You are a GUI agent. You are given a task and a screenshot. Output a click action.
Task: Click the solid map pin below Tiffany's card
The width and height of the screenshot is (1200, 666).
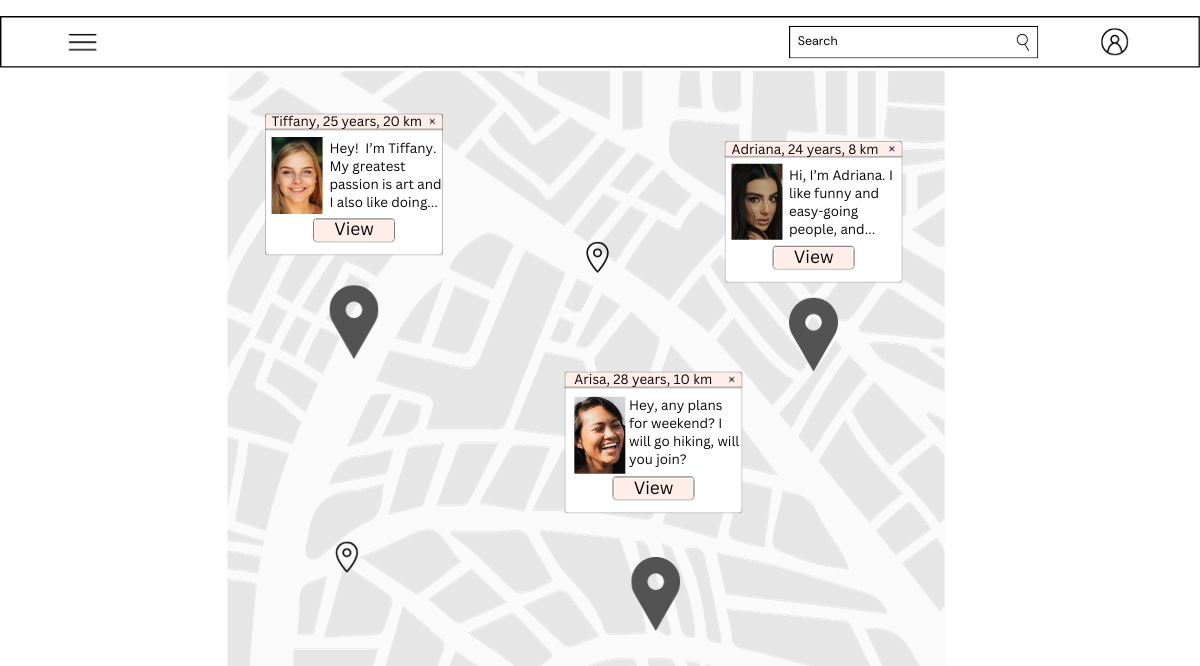point(354,314)
